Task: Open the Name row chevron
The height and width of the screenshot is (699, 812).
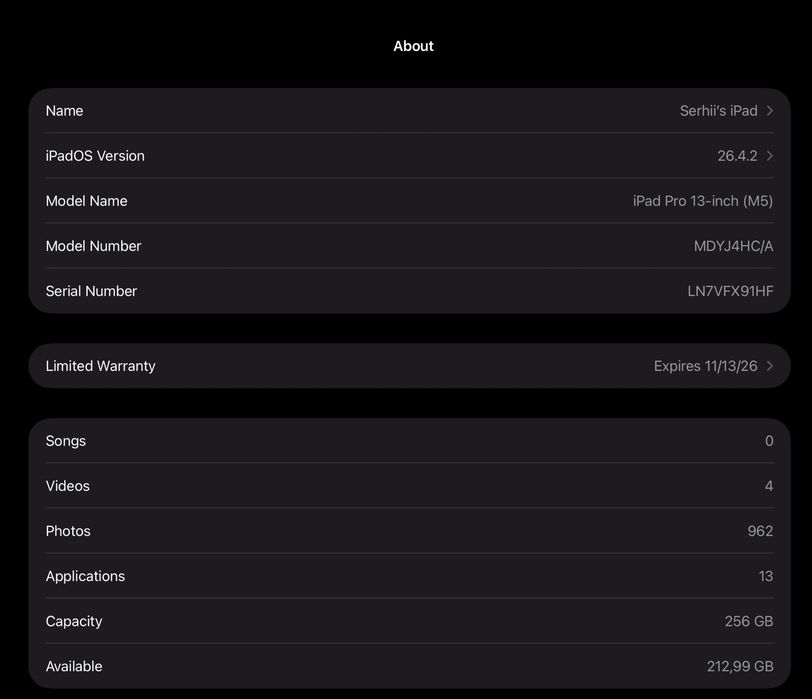Action: coord(770,111)
